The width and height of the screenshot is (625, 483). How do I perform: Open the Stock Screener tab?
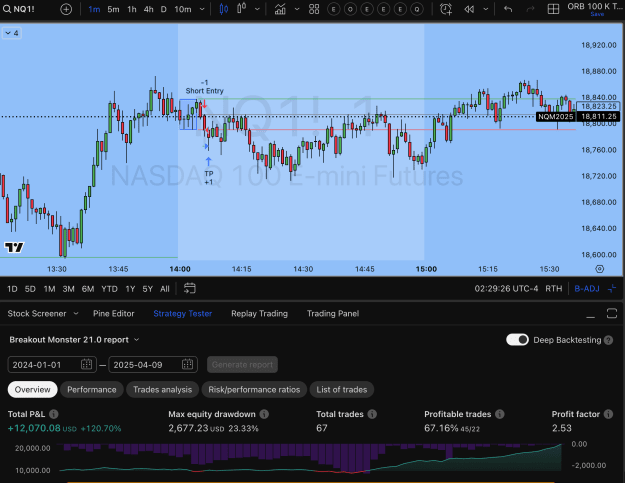click(37, 314)
